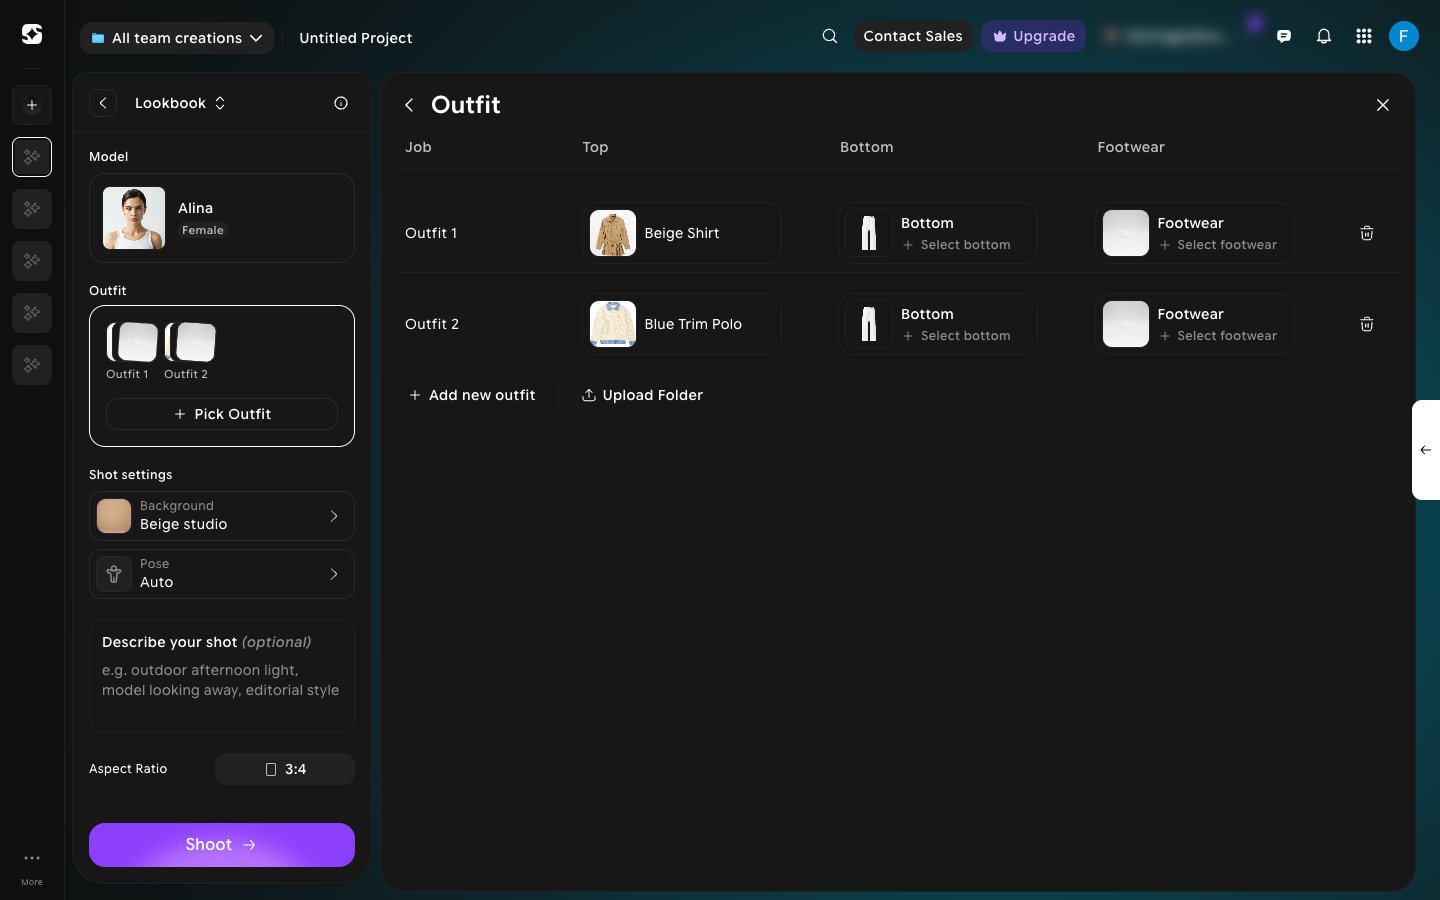This screenshot has height=900, width=1440.
Task: Close the Outfit panel
Action: pos(1383,105)
